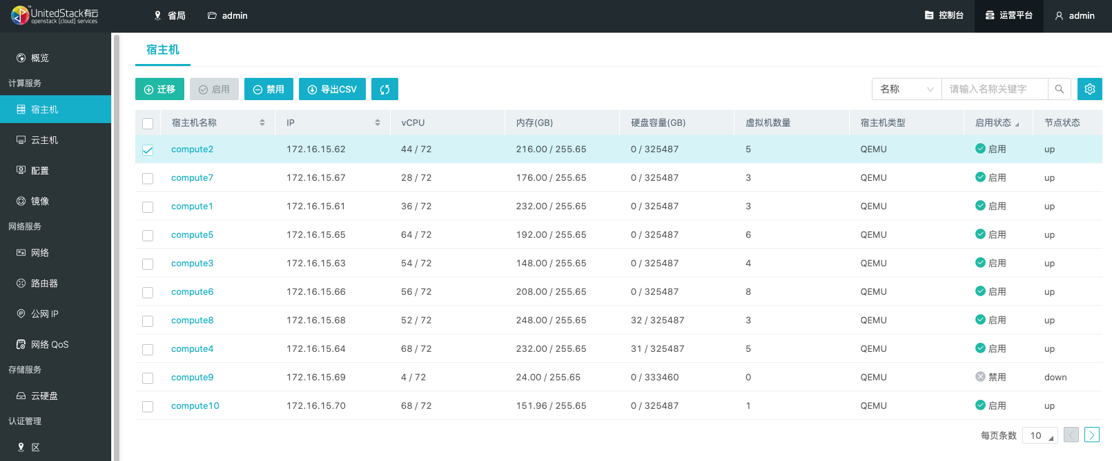Click the down node status of compute9

pos(1055,377)
